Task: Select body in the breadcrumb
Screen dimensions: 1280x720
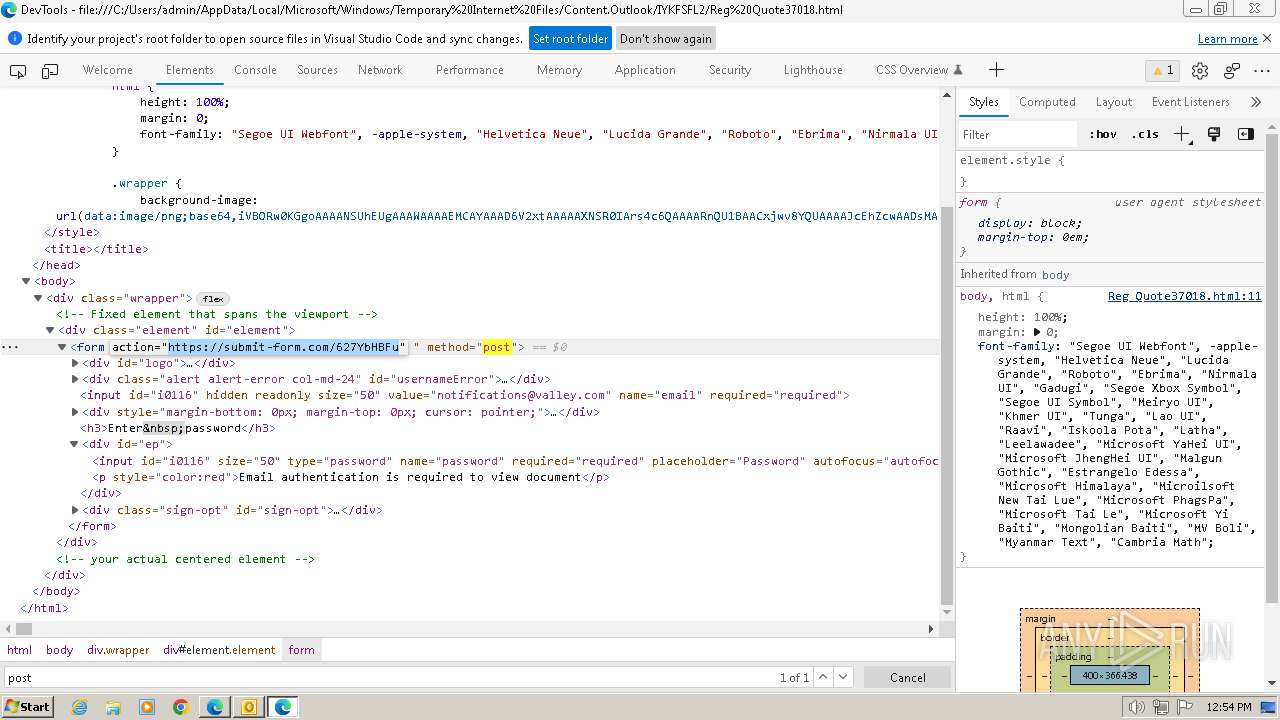Action: tap(59, 650)
